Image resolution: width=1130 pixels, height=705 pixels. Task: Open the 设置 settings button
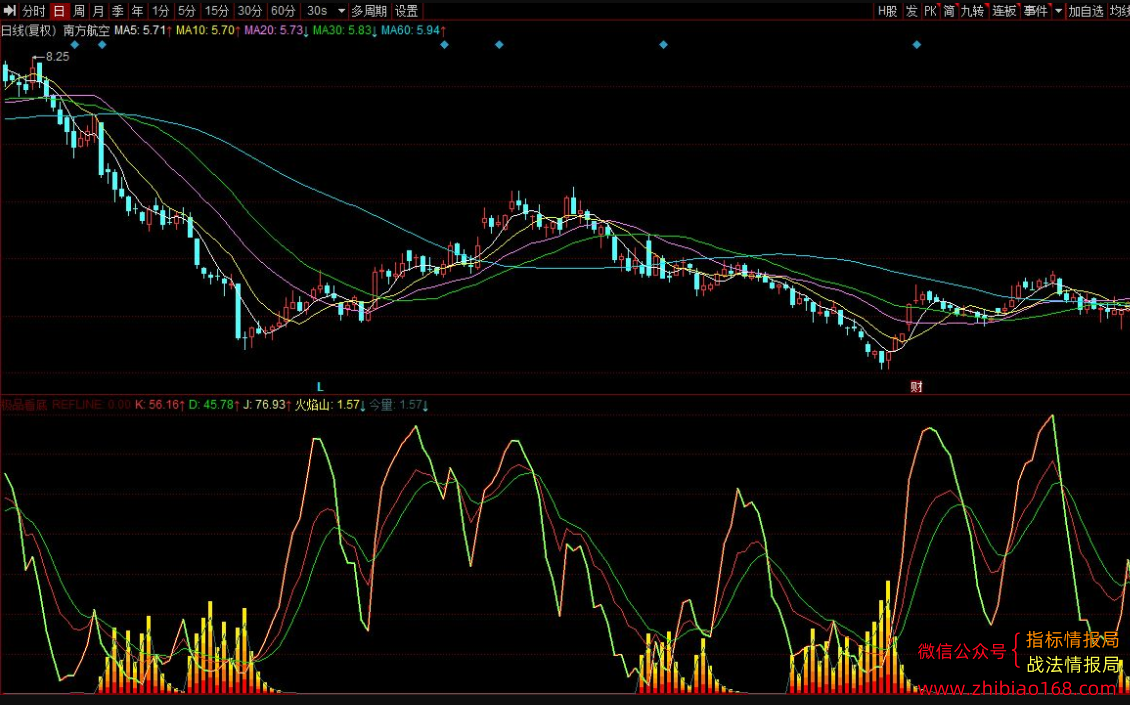pyautogui.click(x=406, y=11)
